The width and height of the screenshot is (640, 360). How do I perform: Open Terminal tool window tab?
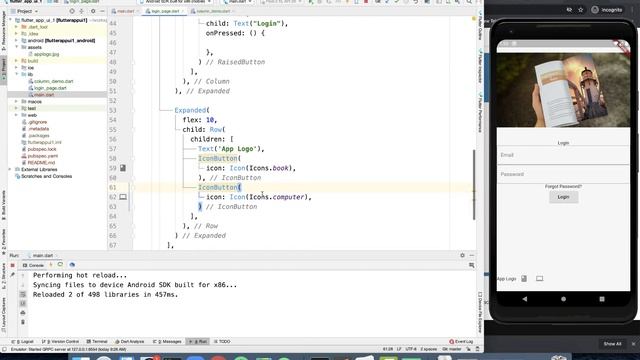click(x=97, y=342)
